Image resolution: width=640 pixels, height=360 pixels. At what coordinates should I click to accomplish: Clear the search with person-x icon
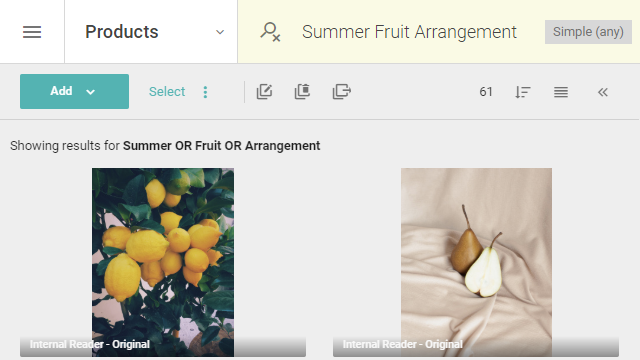pos(270,32)
